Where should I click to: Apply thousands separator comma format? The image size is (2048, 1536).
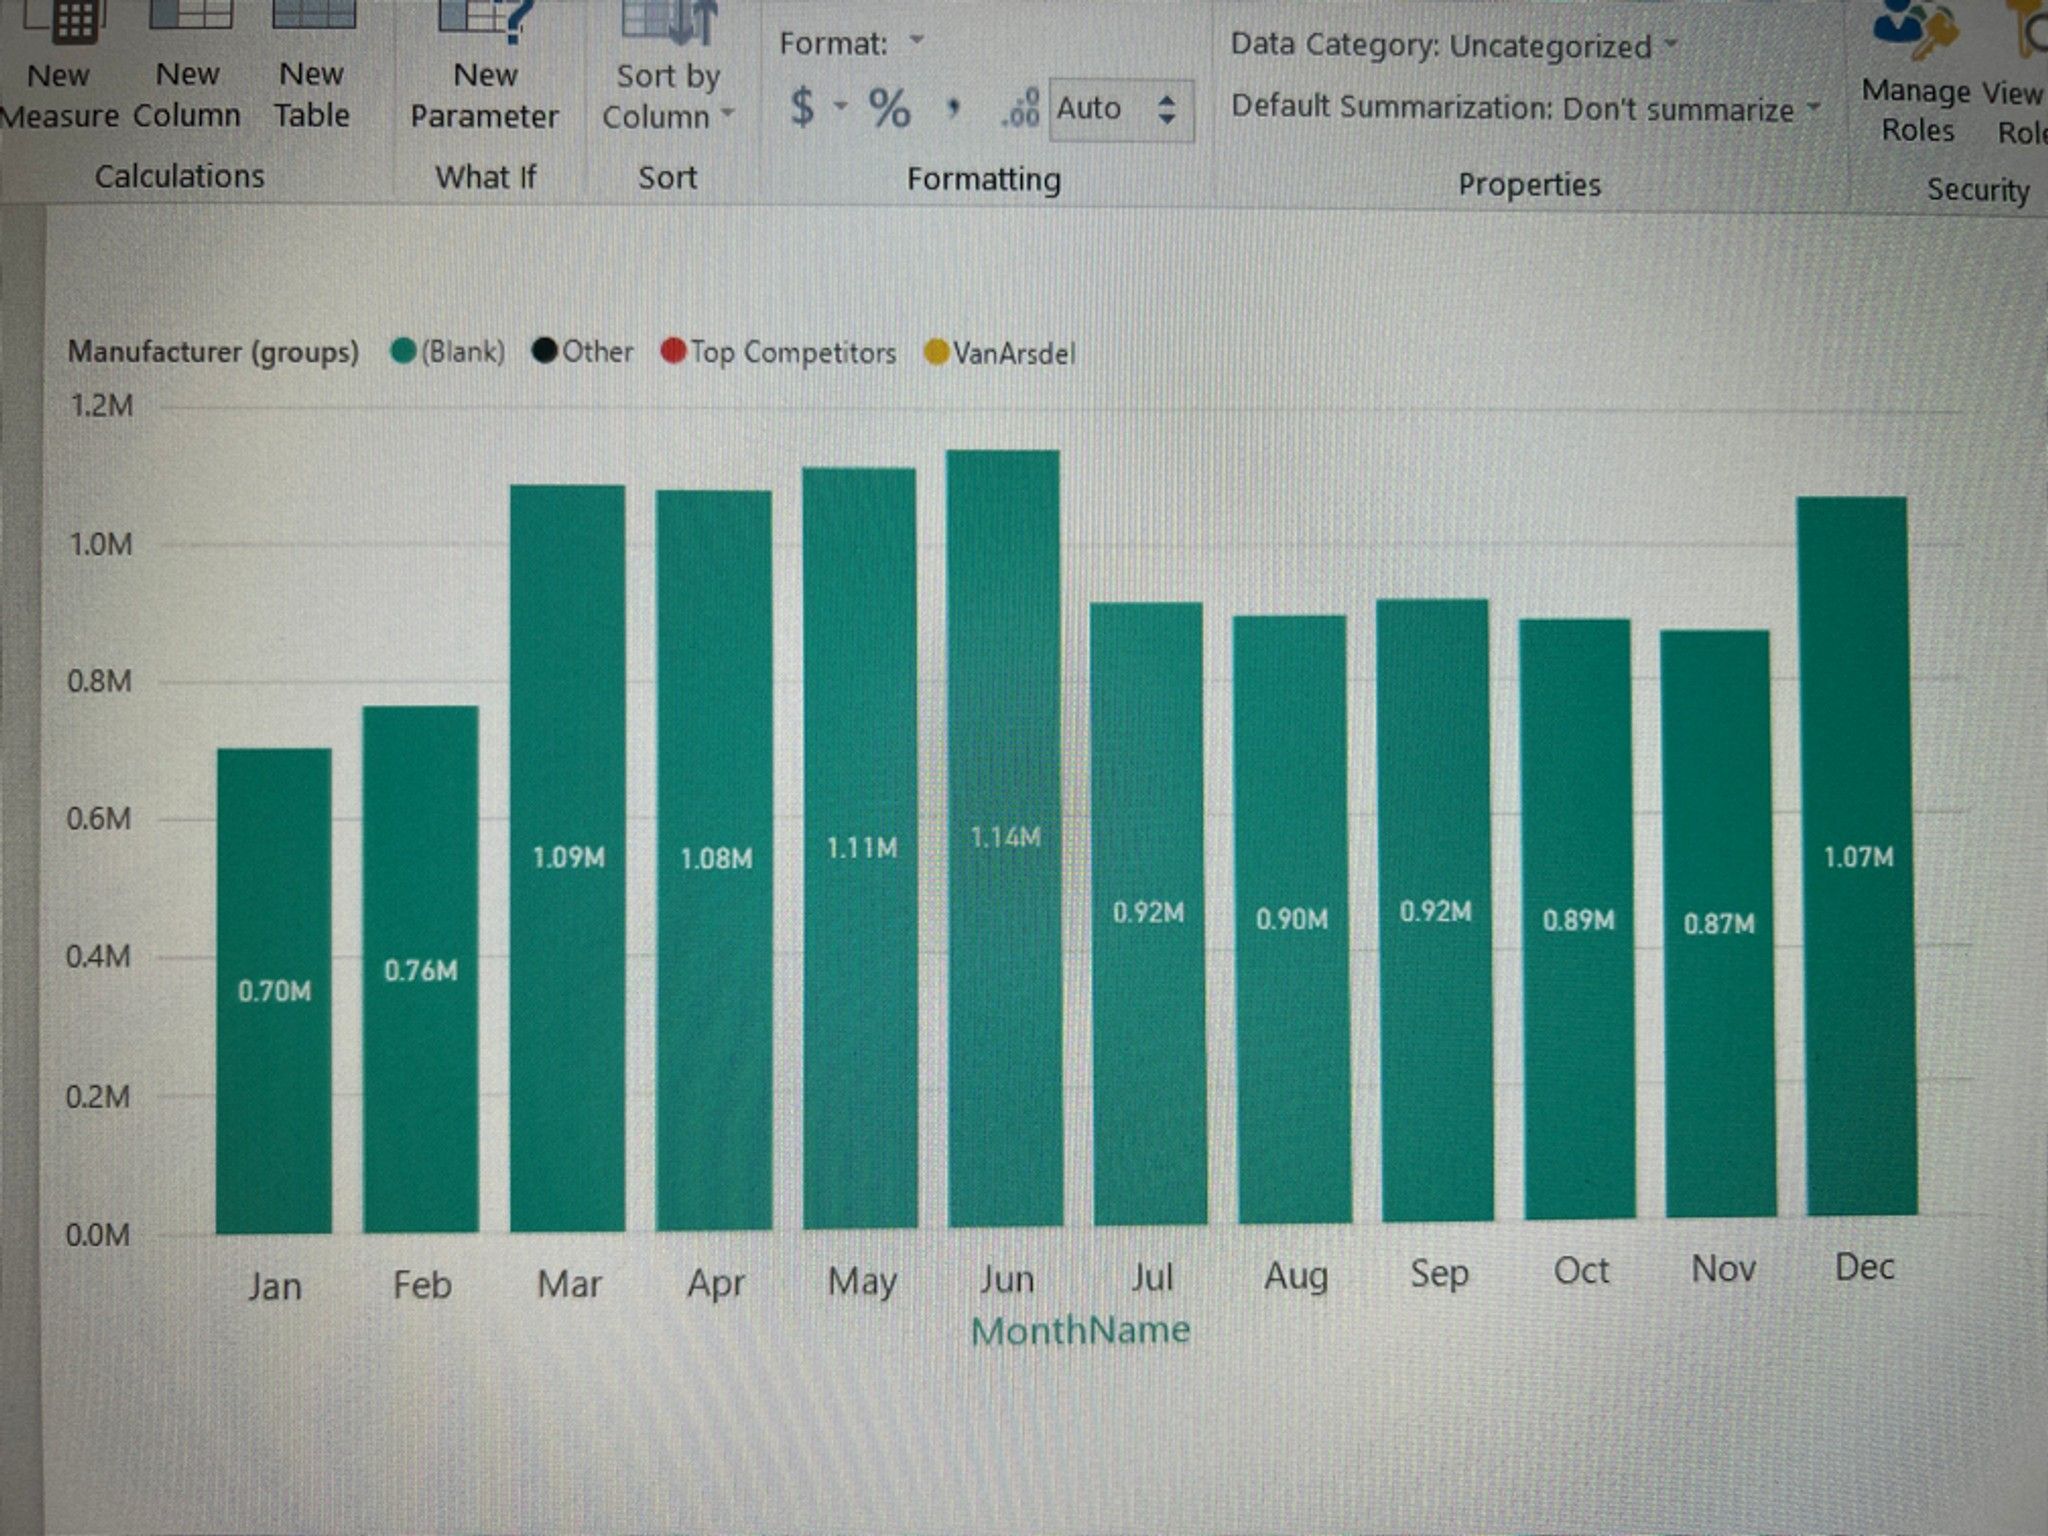[x=953, y=108]
